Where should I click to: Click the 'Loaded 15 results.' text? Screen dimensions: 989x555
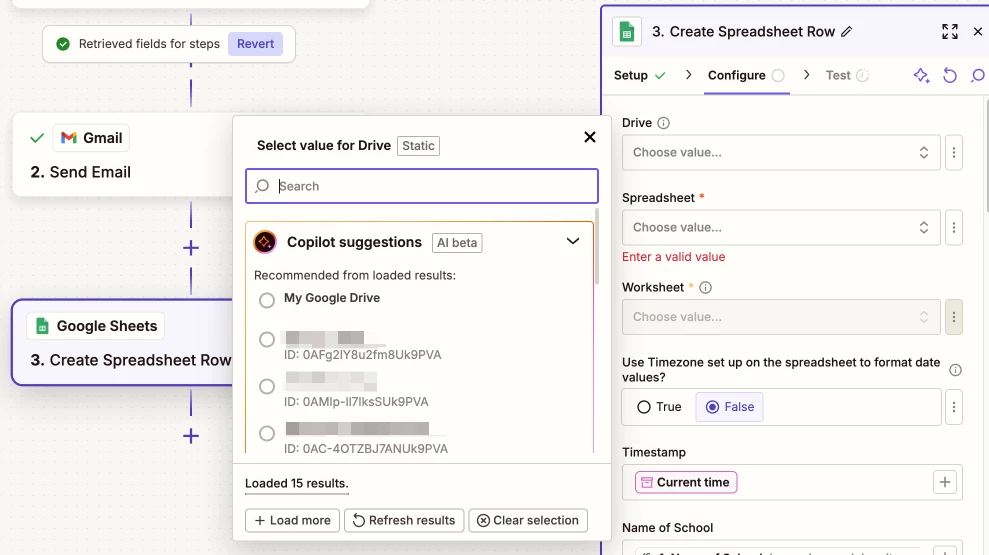(x=296, y=484)
